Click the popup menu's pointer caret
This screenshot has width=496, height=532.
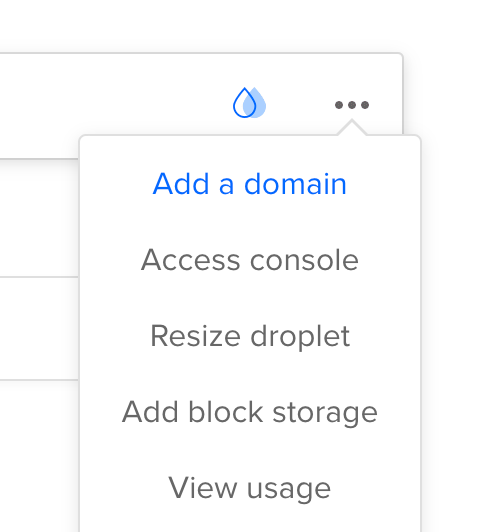352,128
